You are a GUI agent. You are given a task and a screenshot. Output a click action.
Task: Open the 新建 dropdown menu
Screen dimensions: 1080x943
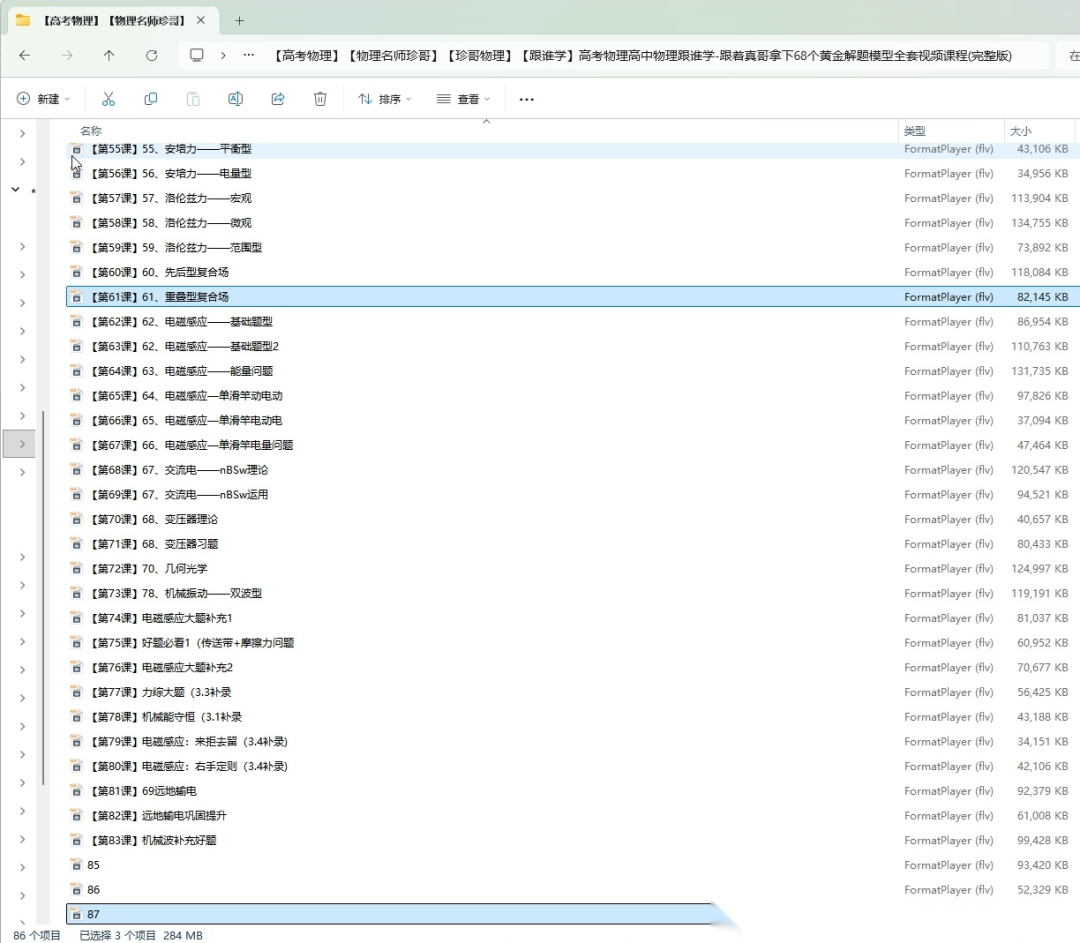[44, 99]
